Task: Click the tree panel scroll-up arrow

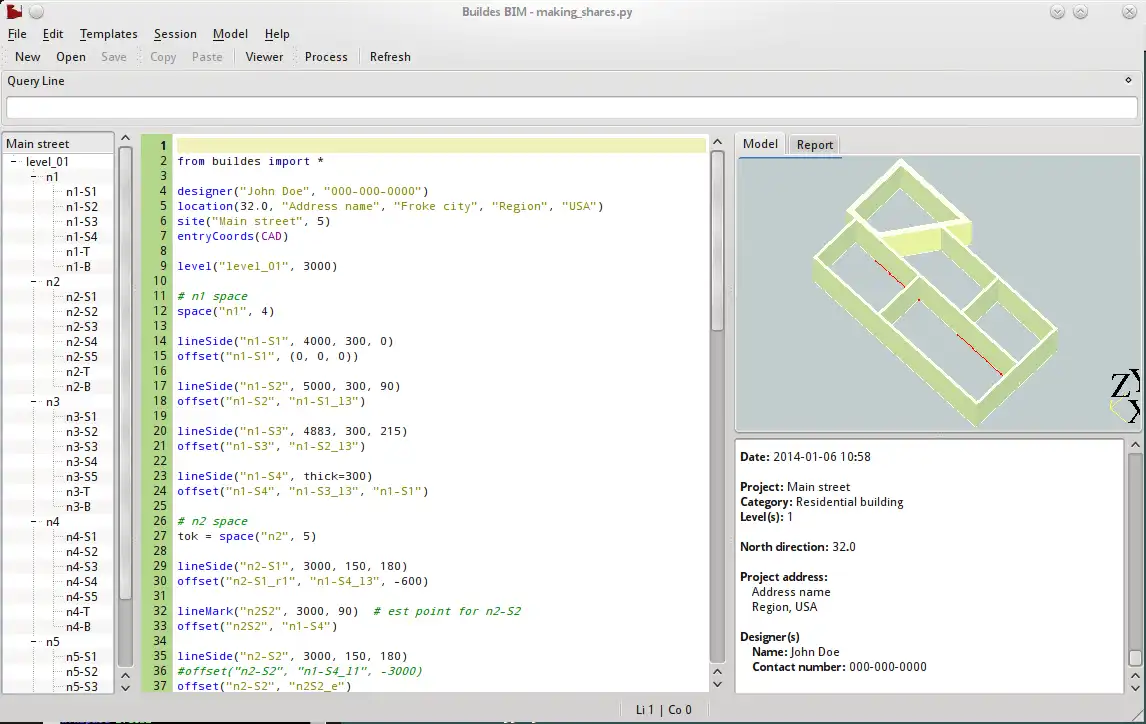Action: click(x=125, y=140)
